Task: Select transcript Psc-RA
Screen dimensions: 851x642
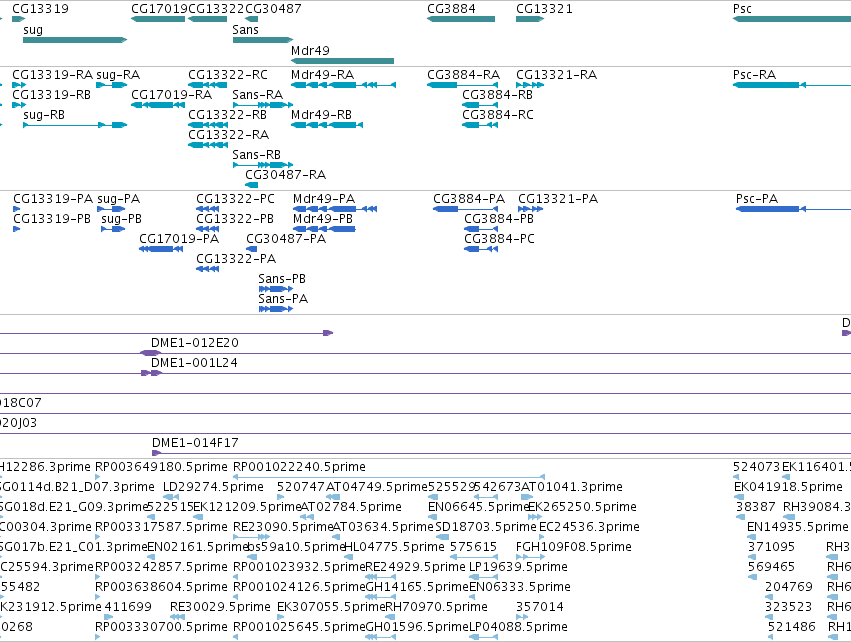Action: pyautogui.click(x=792, y=85)
